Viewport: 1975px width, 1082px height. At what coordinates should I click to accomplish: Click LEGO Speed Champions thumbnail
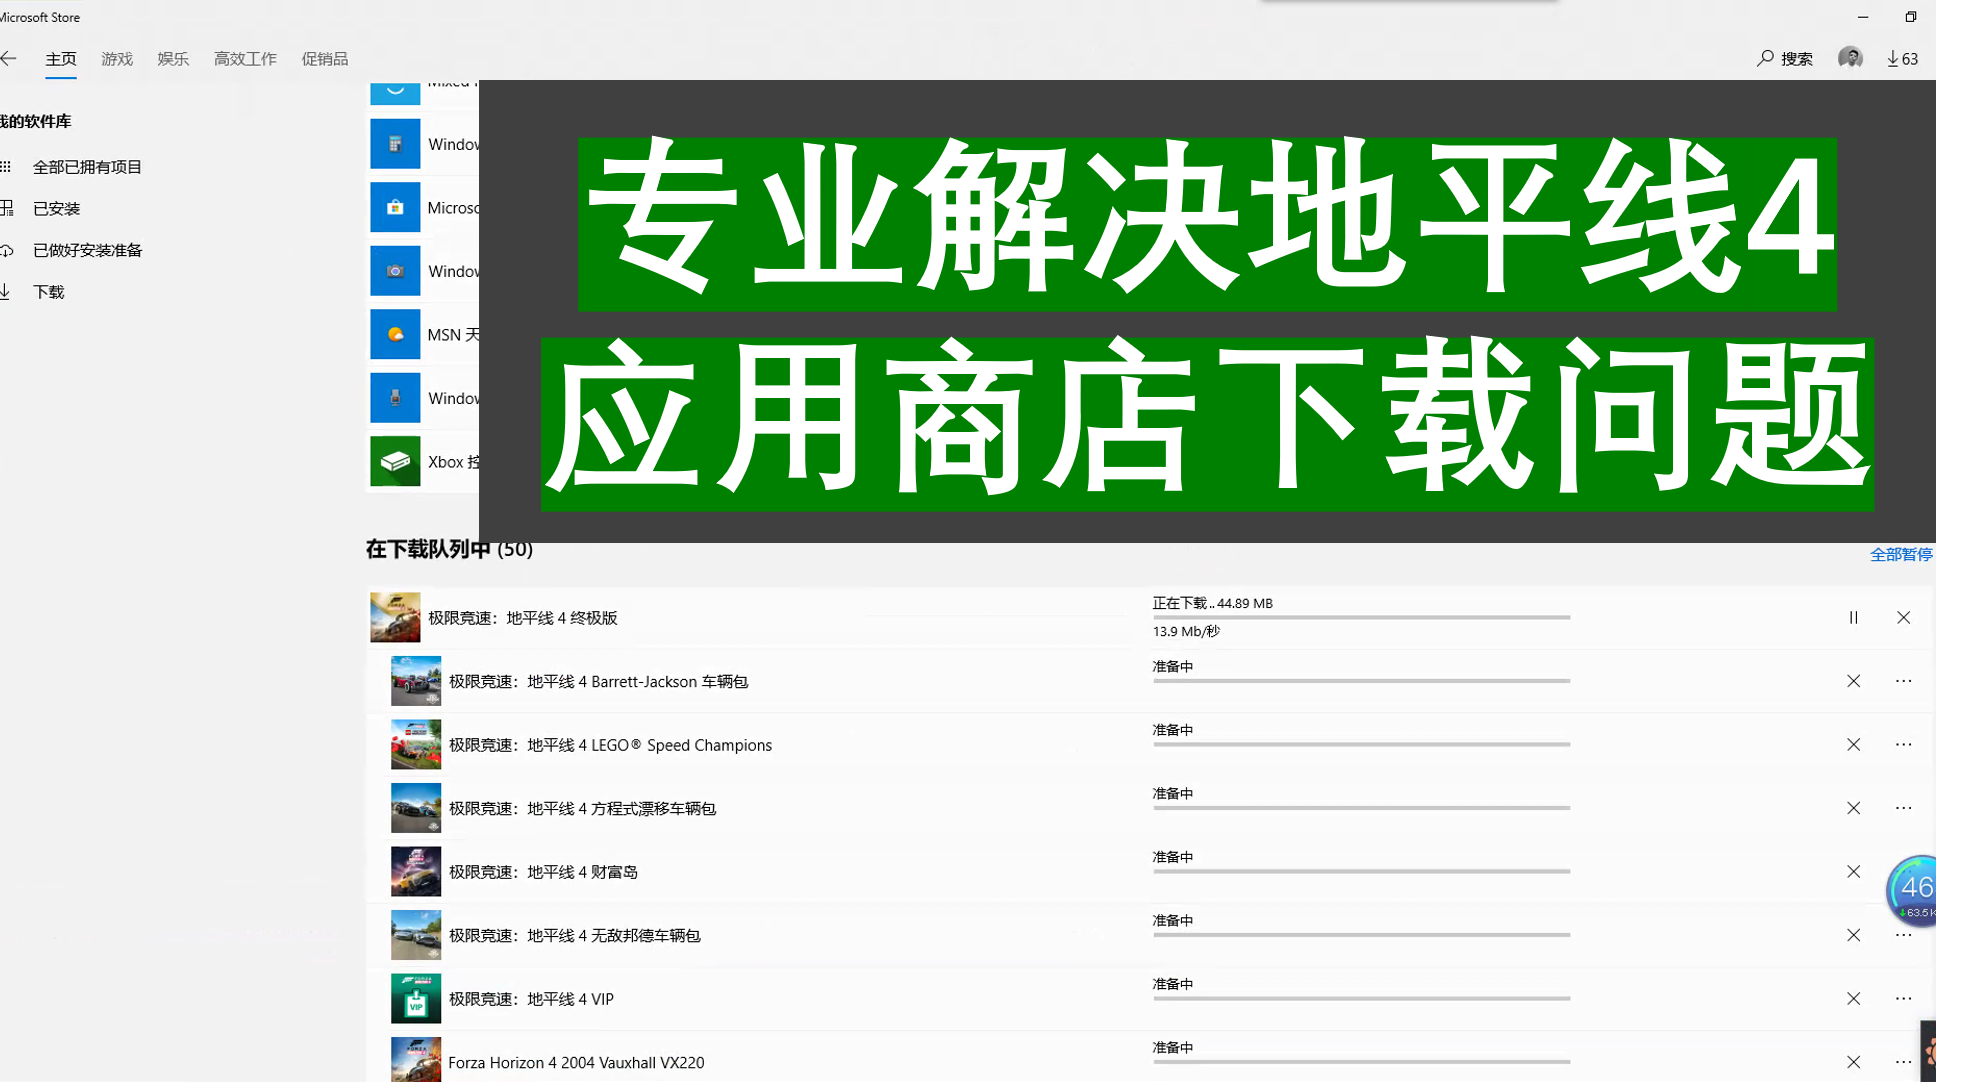(416, 745)
